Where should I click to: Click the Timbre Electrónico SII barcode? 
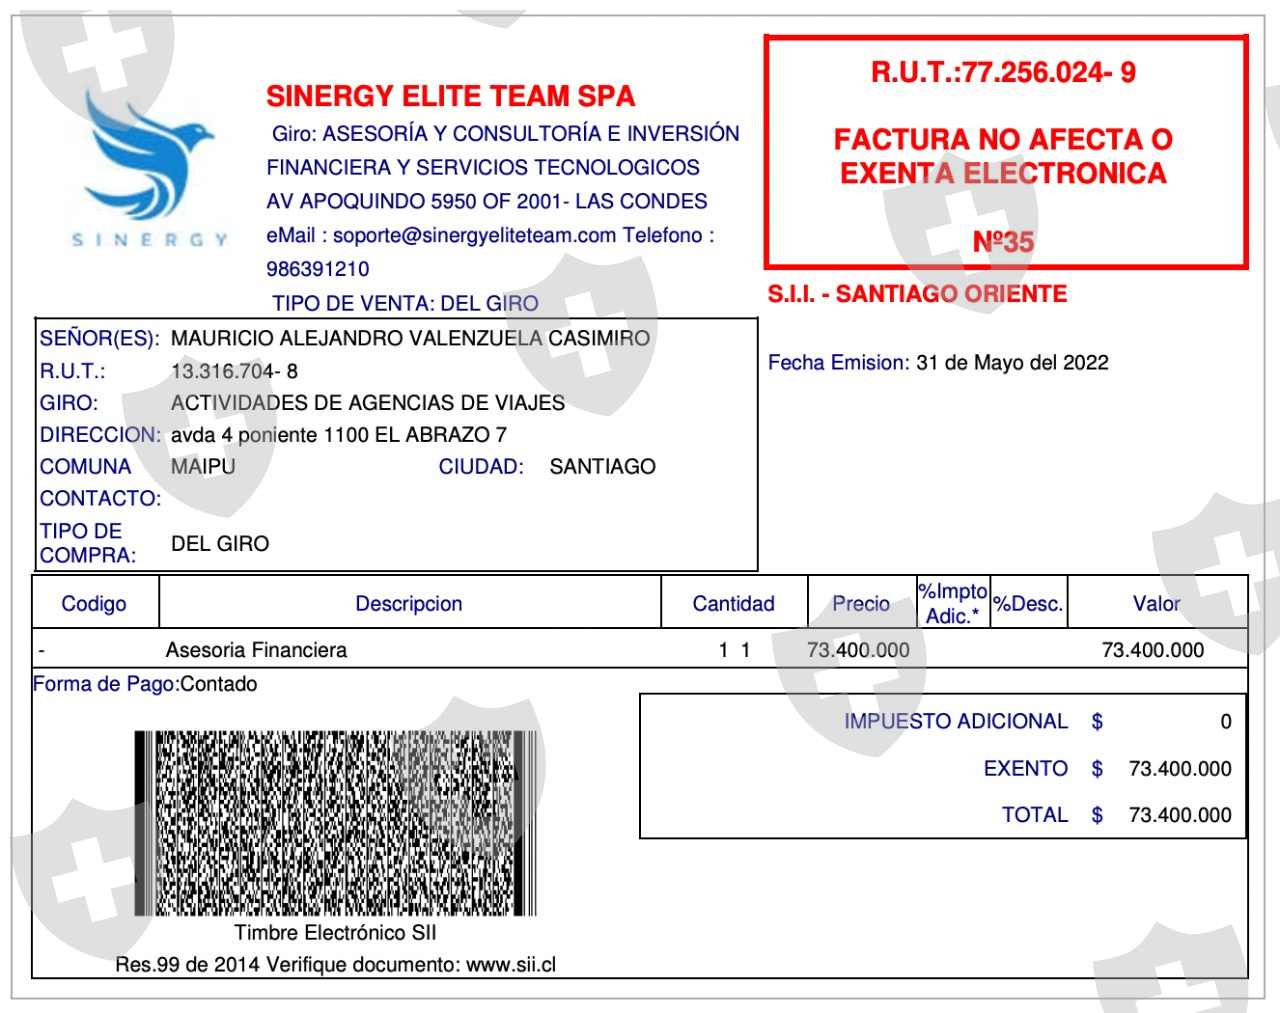click(x=336, y=823)
